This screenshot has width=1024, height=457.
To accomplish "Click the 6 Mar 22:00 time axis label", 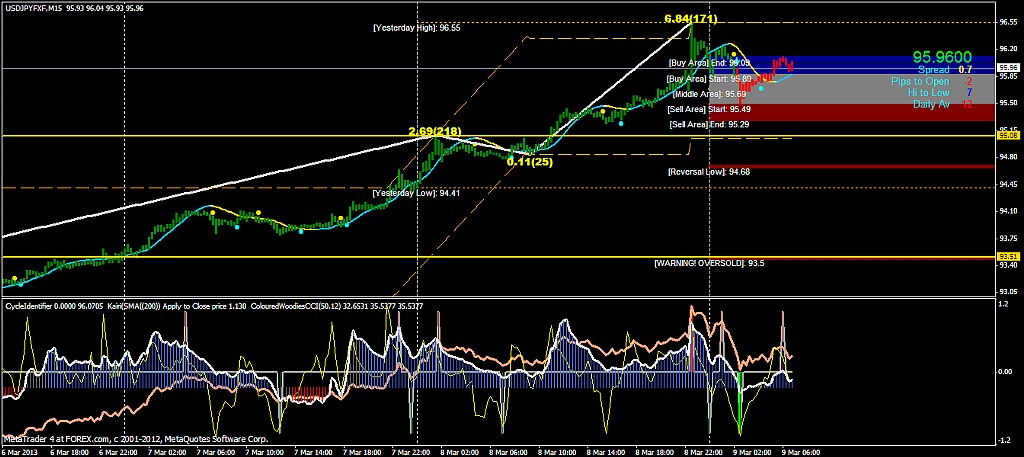I will click(118, 451).
